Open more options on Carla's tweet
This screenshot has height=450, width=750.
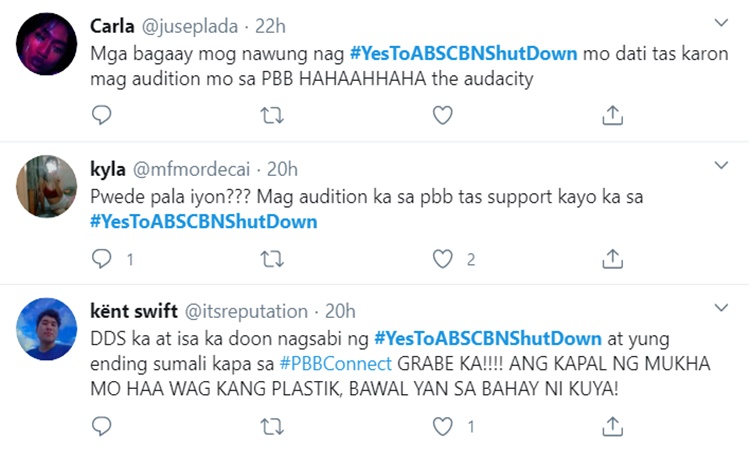pyautogui.click(x=719, y=23)
